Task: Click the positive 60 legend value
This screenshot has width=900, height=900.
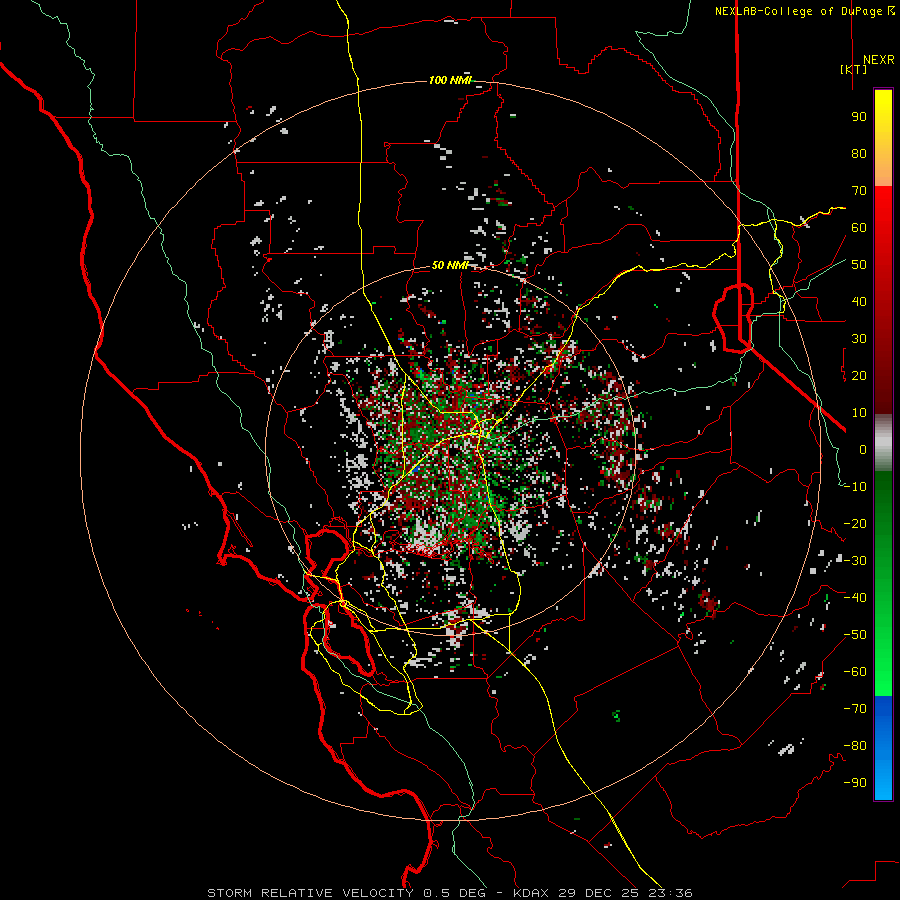Action: pos(859,227)
